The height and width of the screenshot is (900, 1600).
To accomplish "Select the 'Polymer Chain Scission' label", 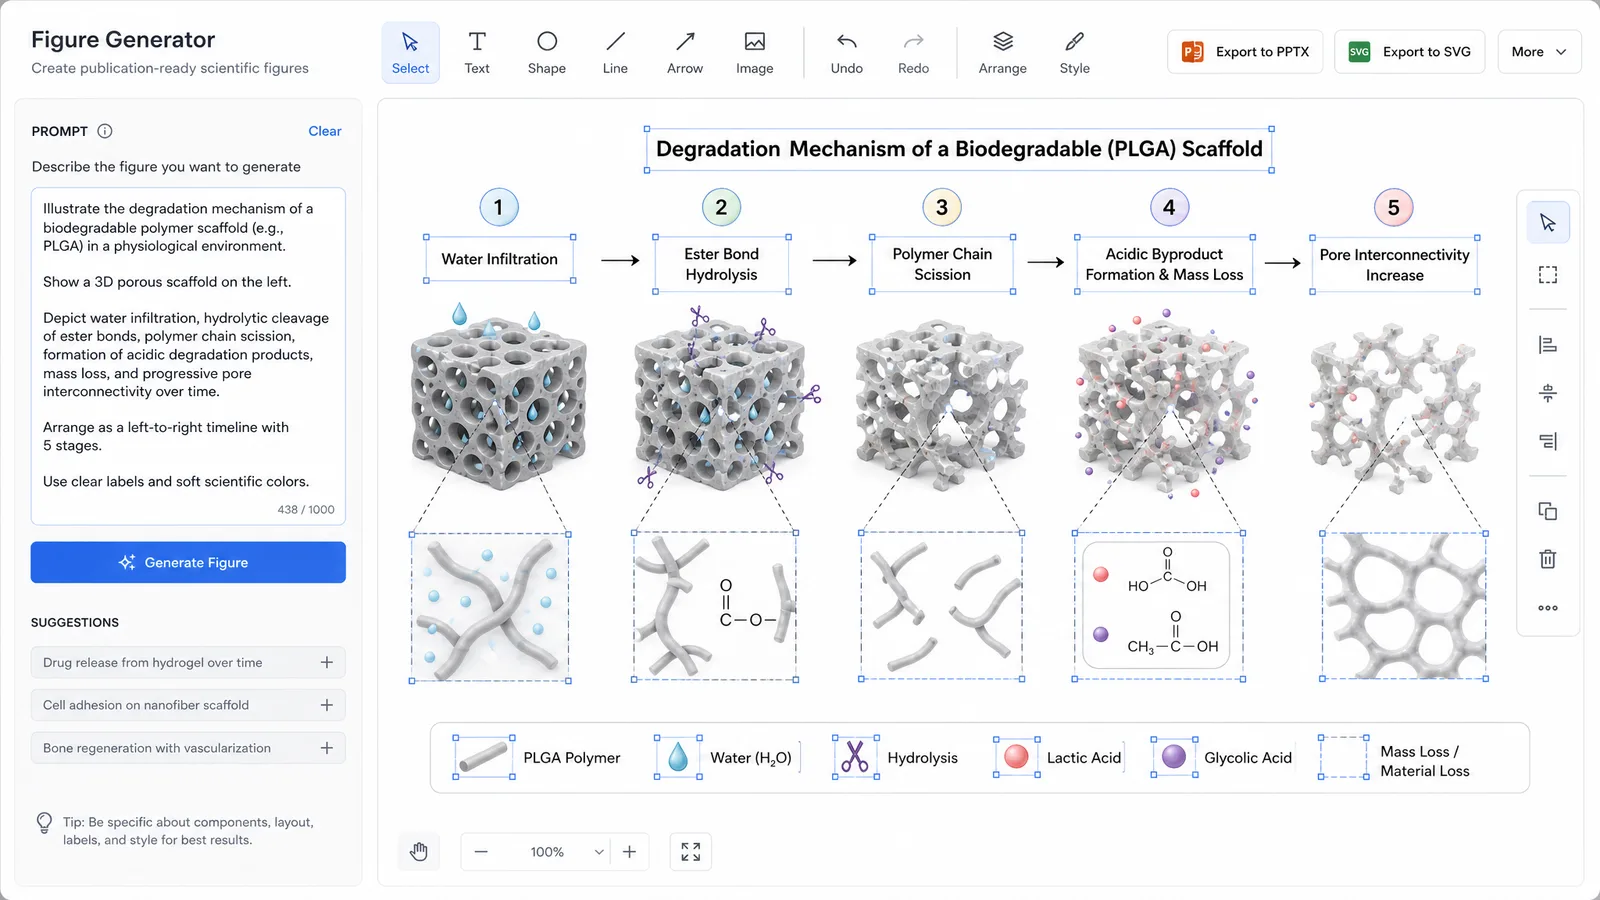I will [x=942, y=264].
